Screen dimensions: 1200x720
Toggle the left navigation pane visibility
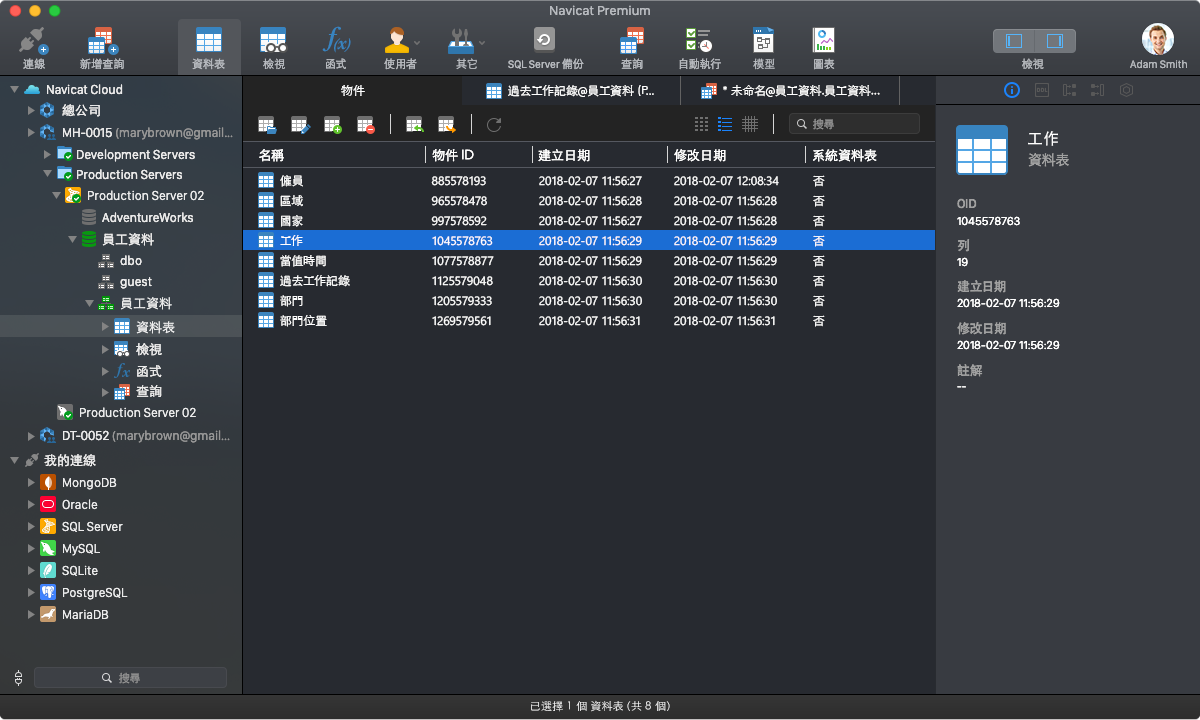point(1014,41)
